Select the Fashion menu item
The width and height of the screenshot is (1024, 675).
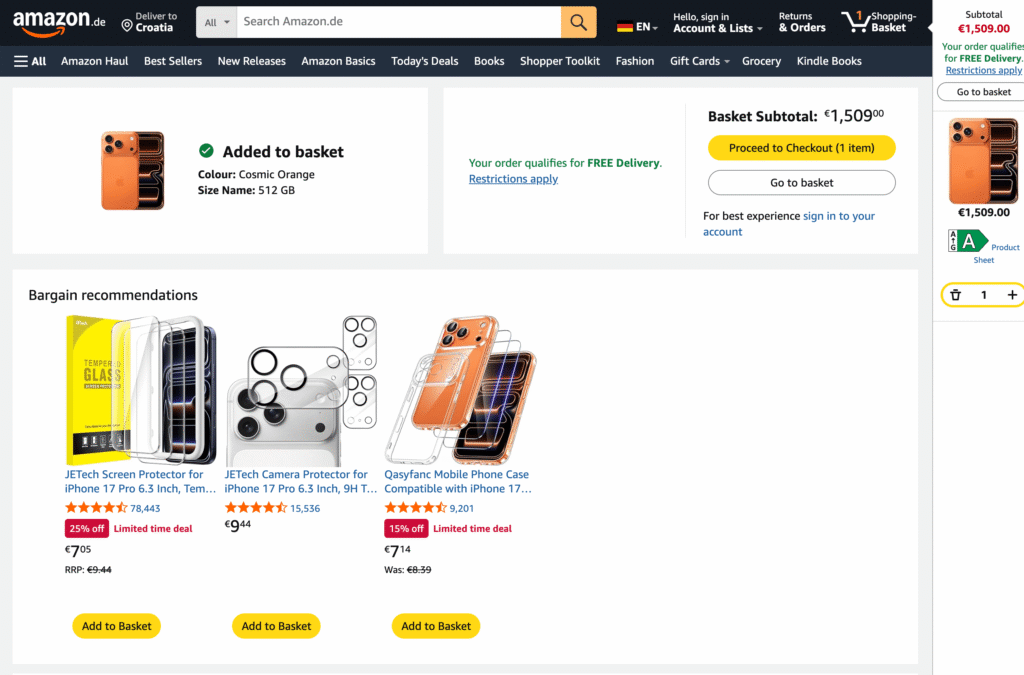(634, 60)
